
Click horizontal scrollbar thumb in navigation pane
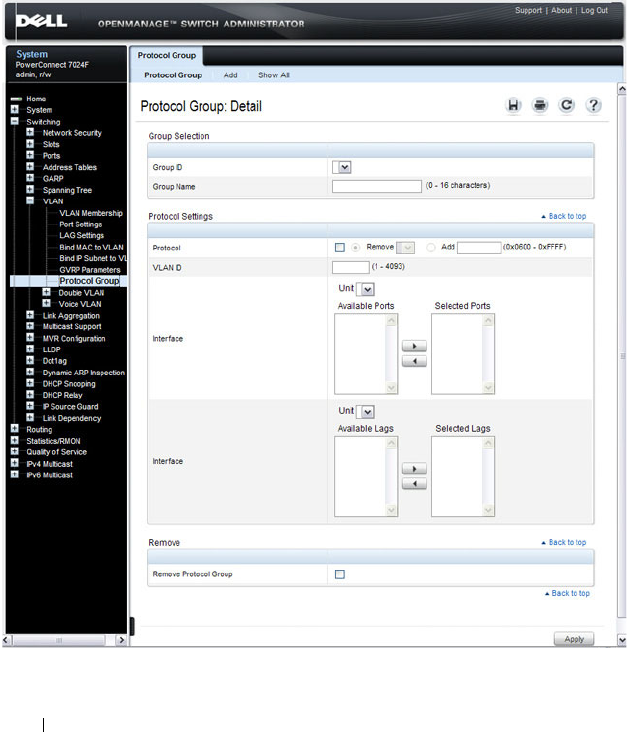pos(59,640)
